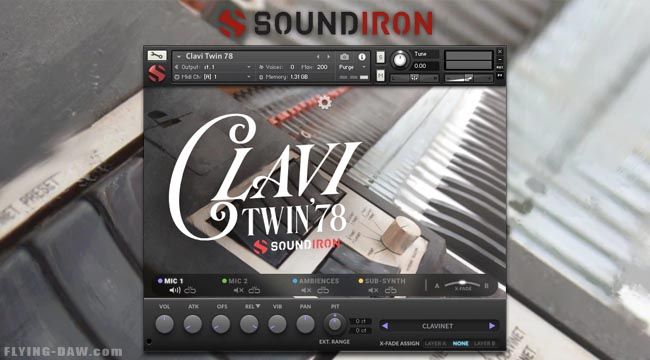The image size is (650, 360).
Task: Open the Purge dropdown menu
Action: tap(352, 67)
